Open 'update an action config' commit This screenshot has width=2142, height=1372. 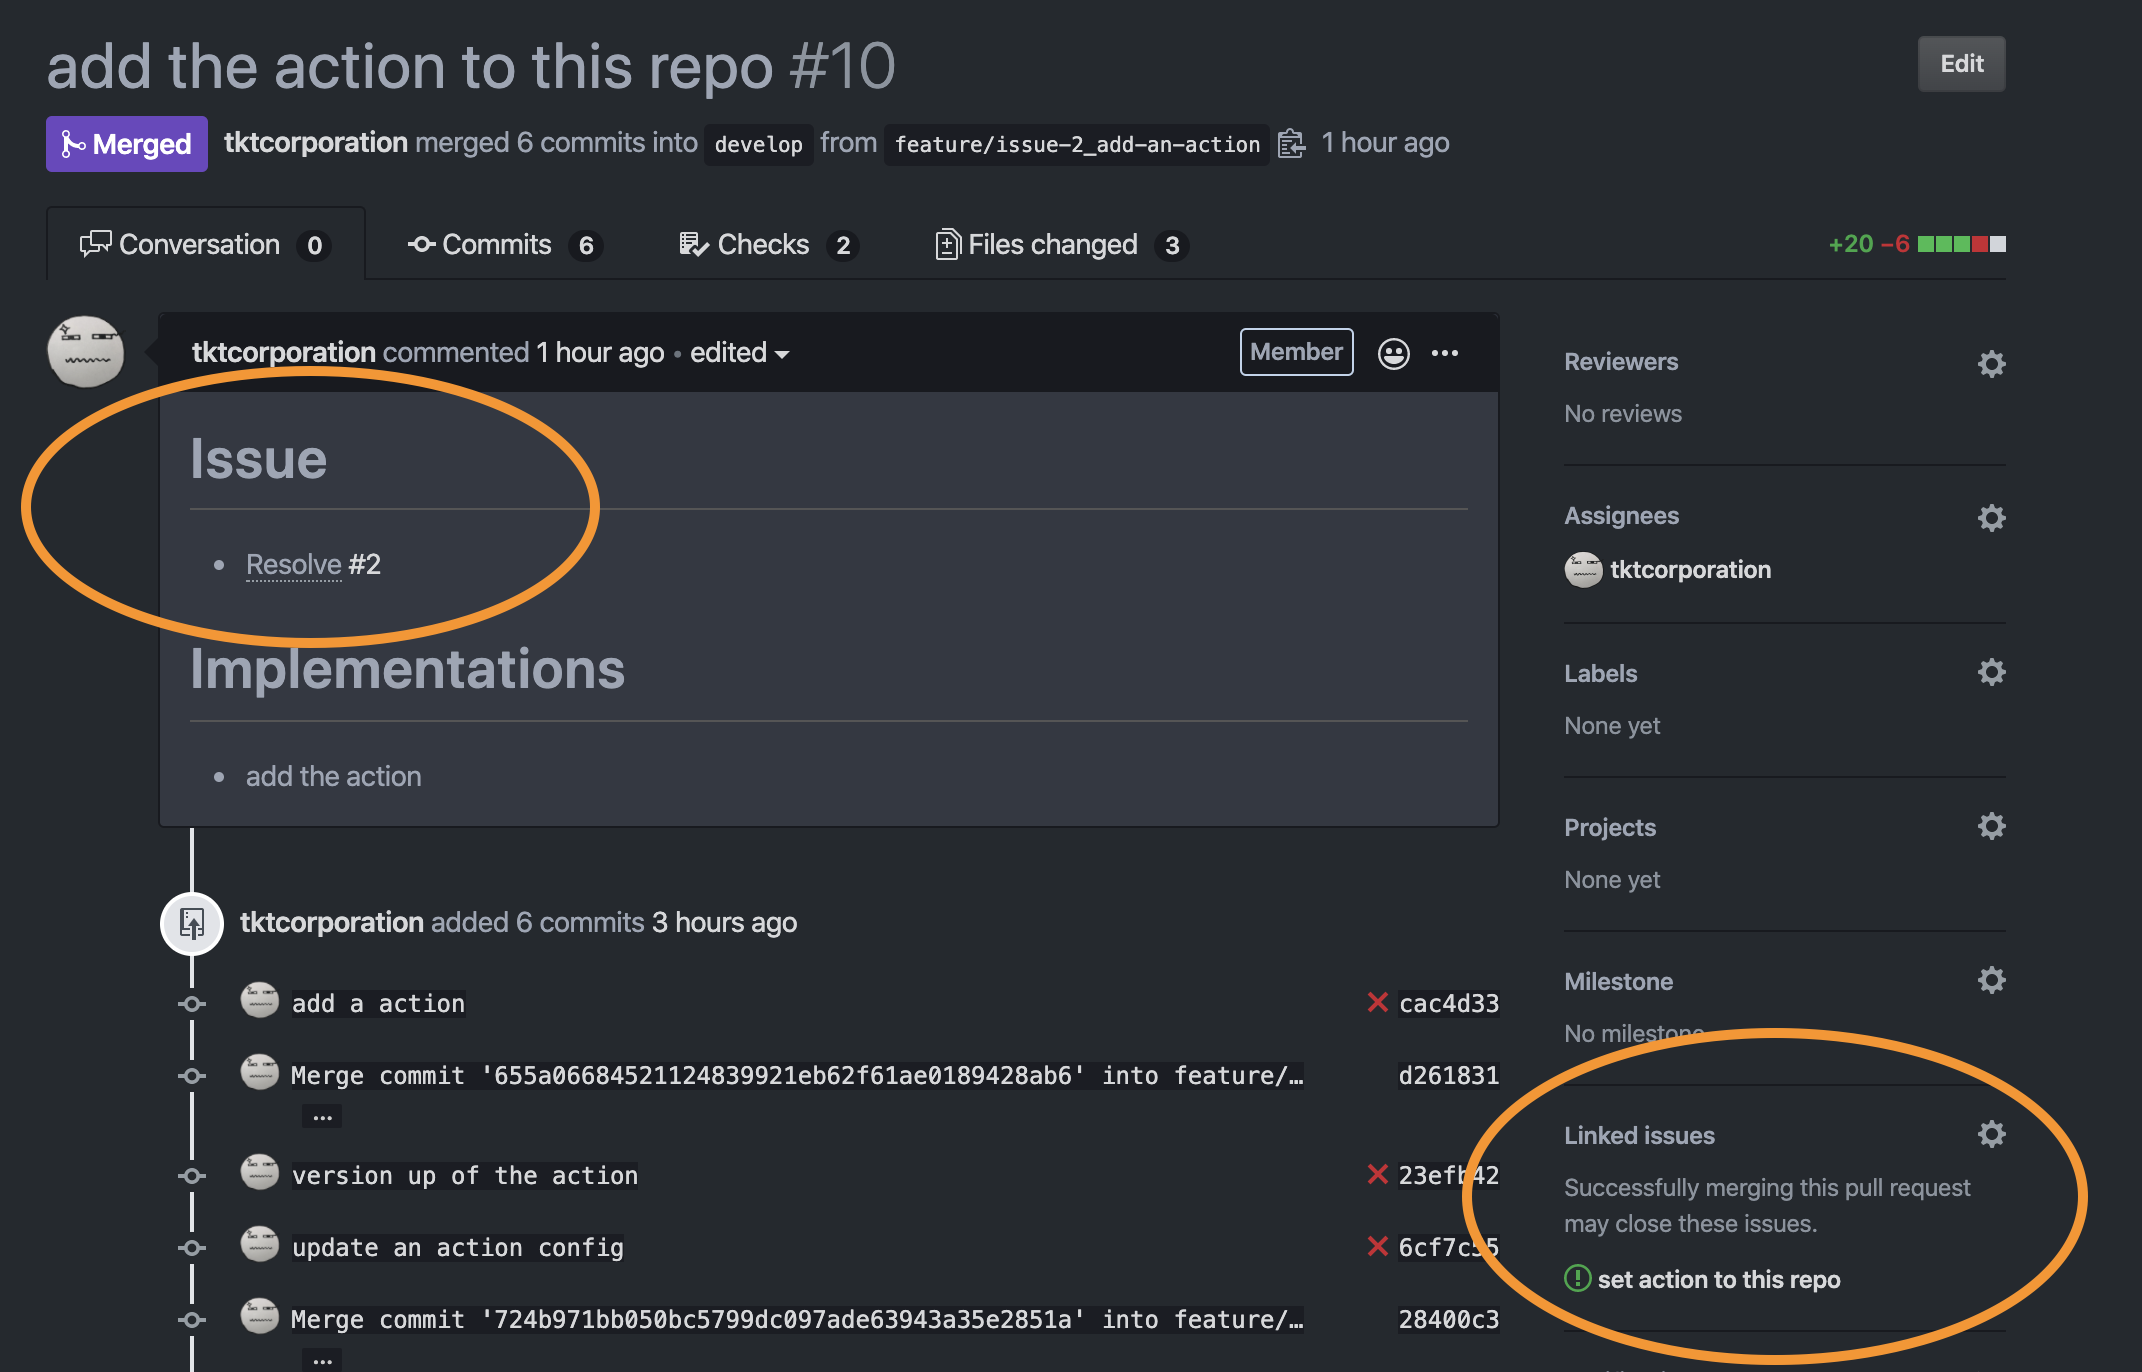pyautogui.click(x=458, y=1248)
